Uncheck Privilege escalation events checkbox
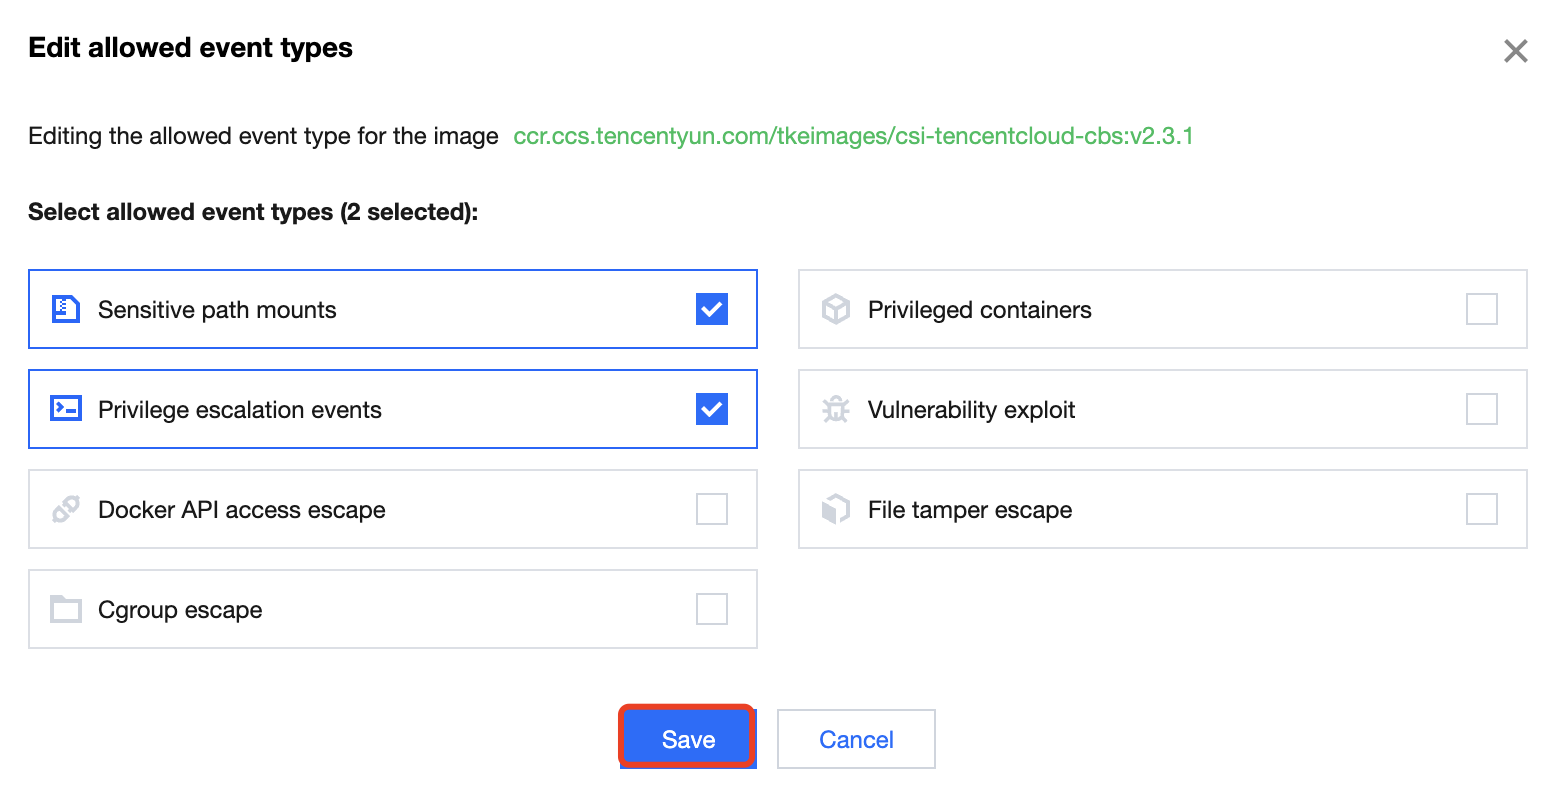Screen dimensions: 1556x790 (712, 409)
